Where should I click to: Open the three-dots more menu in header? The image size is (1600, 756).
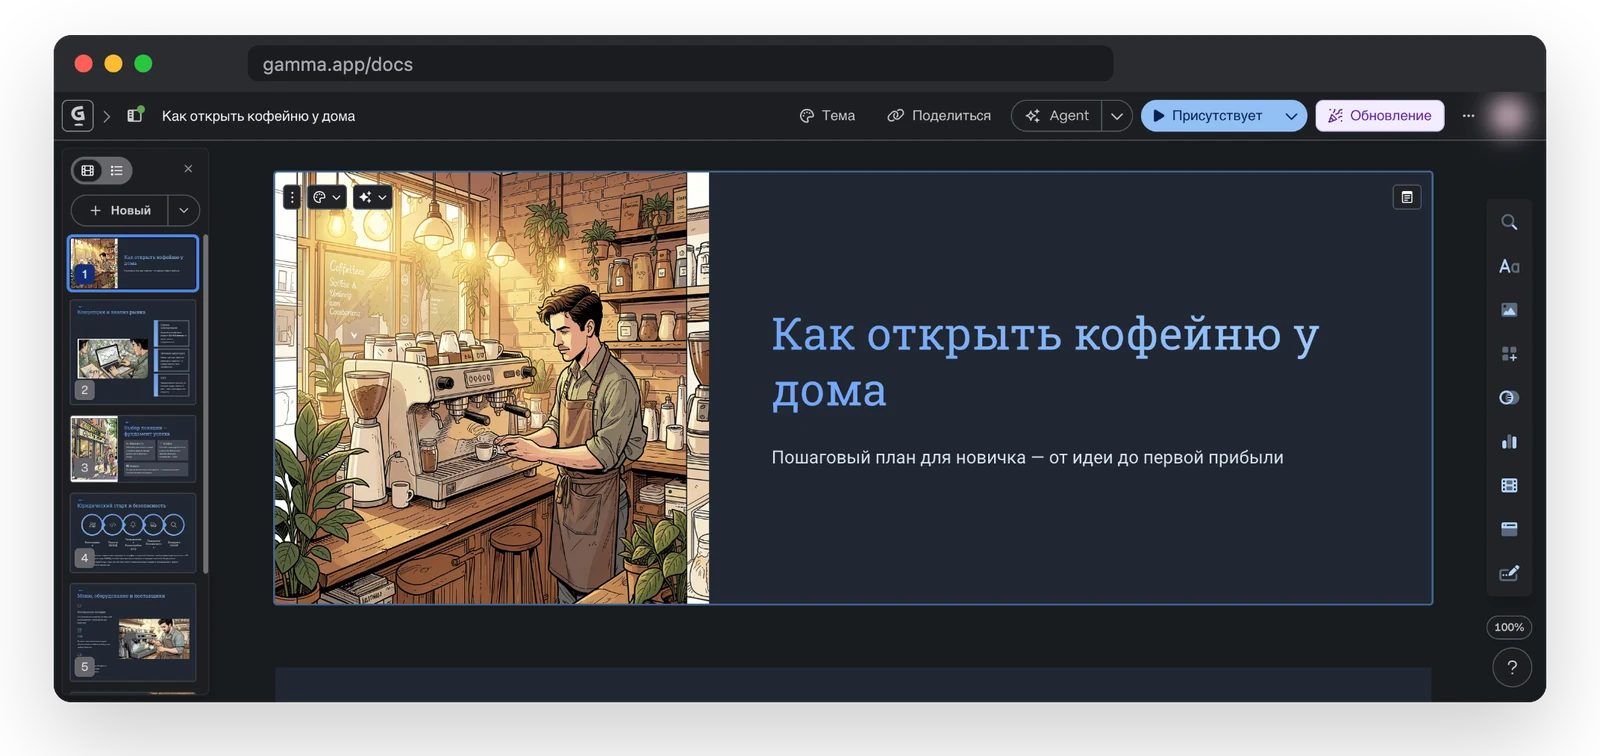(1468, 116)
